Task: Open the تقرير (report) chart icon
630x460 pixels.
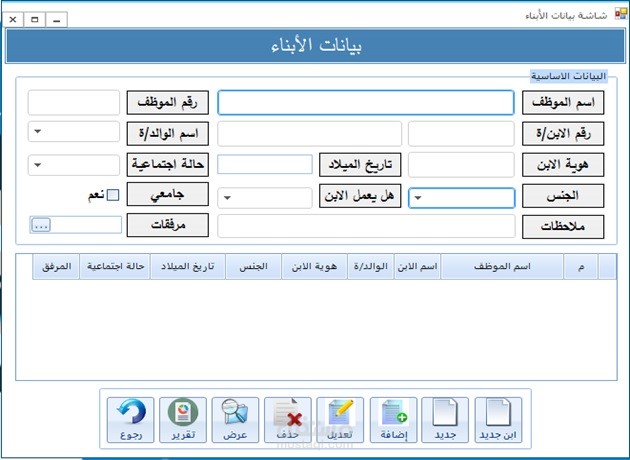Action: [x=183, y=420]
